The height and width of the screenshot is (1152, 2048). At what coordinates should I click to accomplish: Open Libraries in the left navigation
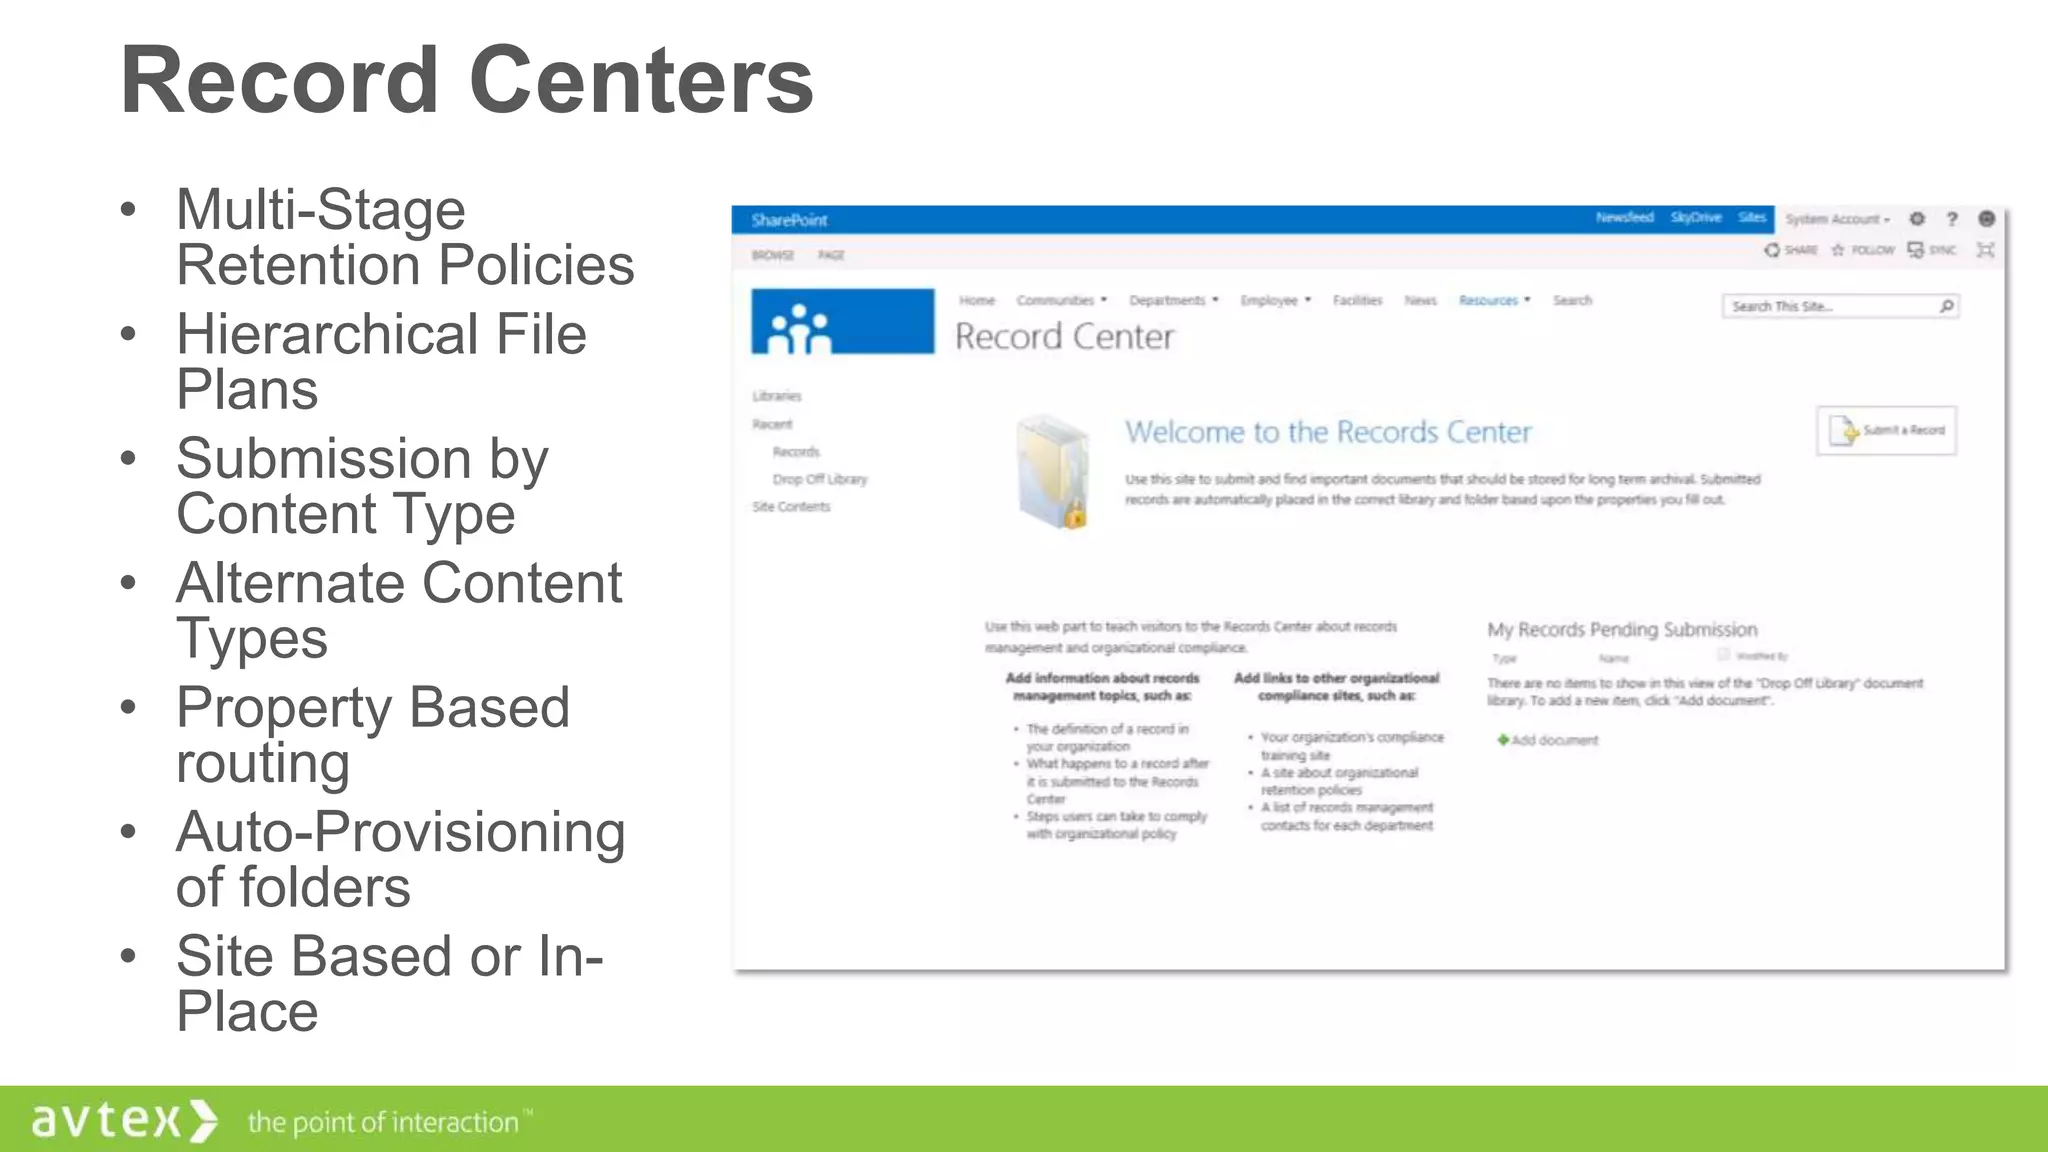[x=777, y=396]
